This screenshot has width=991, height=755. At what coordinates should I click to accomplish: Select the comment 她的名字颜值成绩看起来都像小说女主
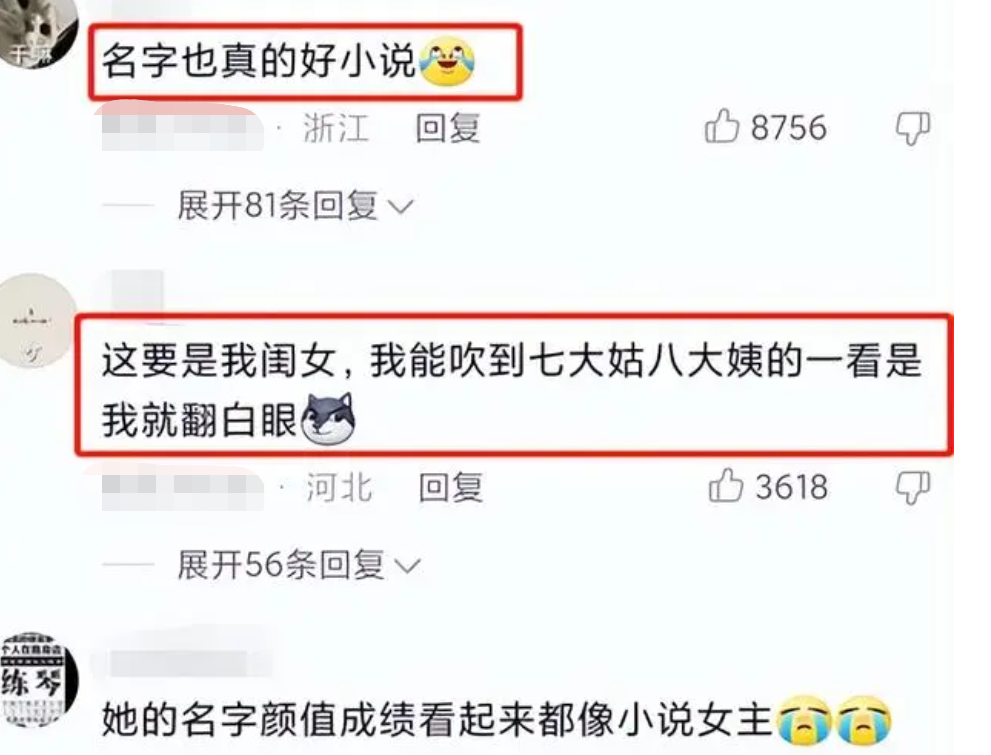point(496,720)
